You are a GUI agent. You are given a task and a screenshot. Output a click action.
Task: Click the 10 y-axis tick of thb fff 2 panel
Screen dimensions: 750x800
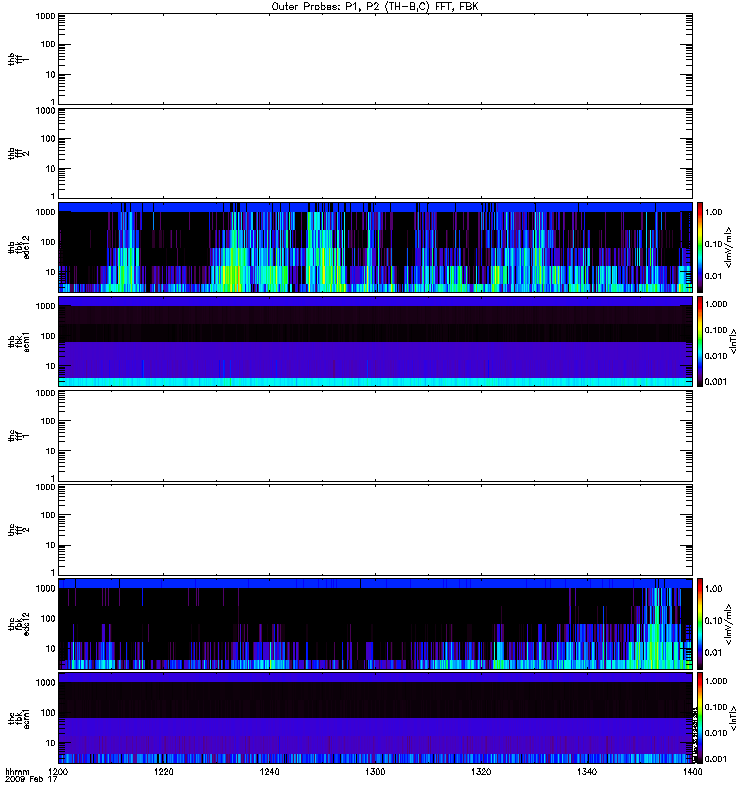51,169
